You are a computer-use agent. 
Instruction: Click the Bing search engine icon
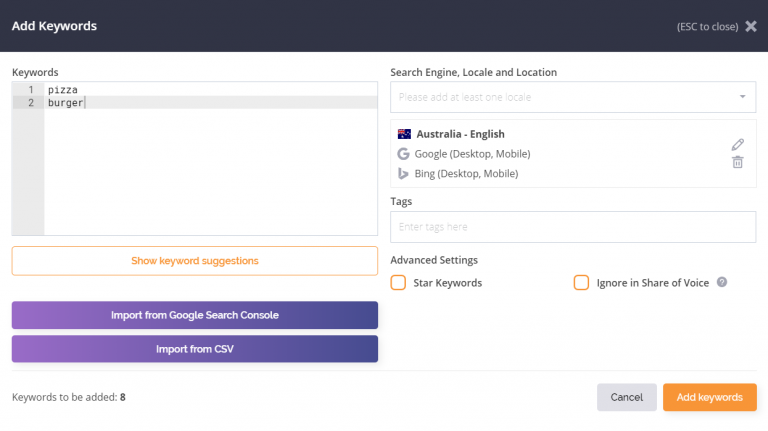pos(403,173)
